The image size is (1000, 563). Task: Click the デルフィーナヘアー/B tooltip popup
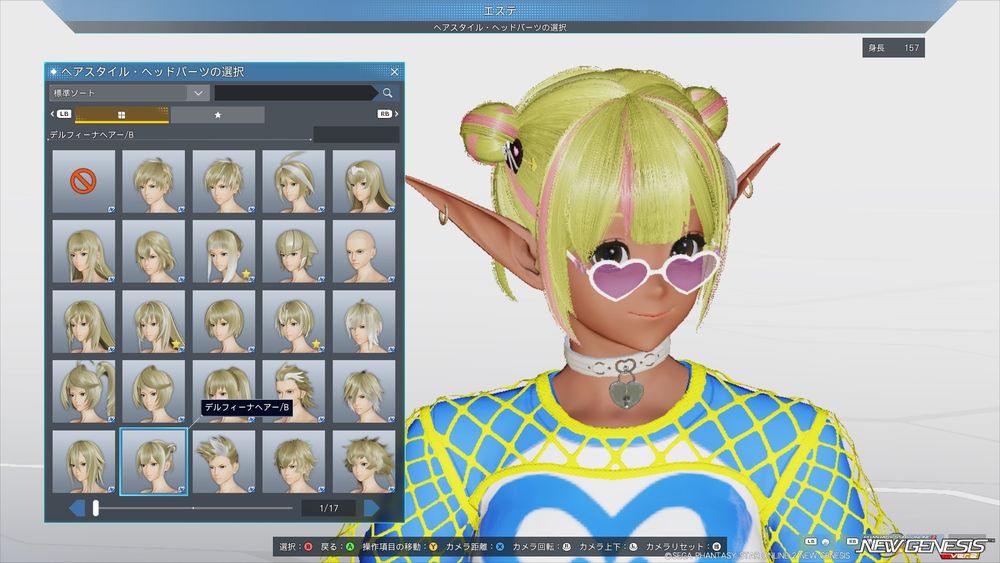pos(247,407)
